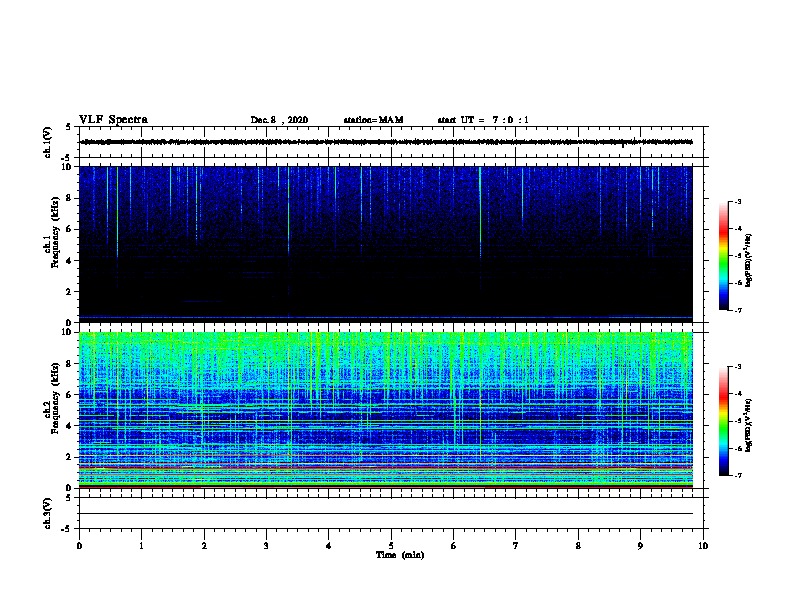This screenshot has width=792, height=612.
Task: Click the bright vertical sferic in ch.1 spectrogram near 6.4 min
Action: tap(480, 212)
